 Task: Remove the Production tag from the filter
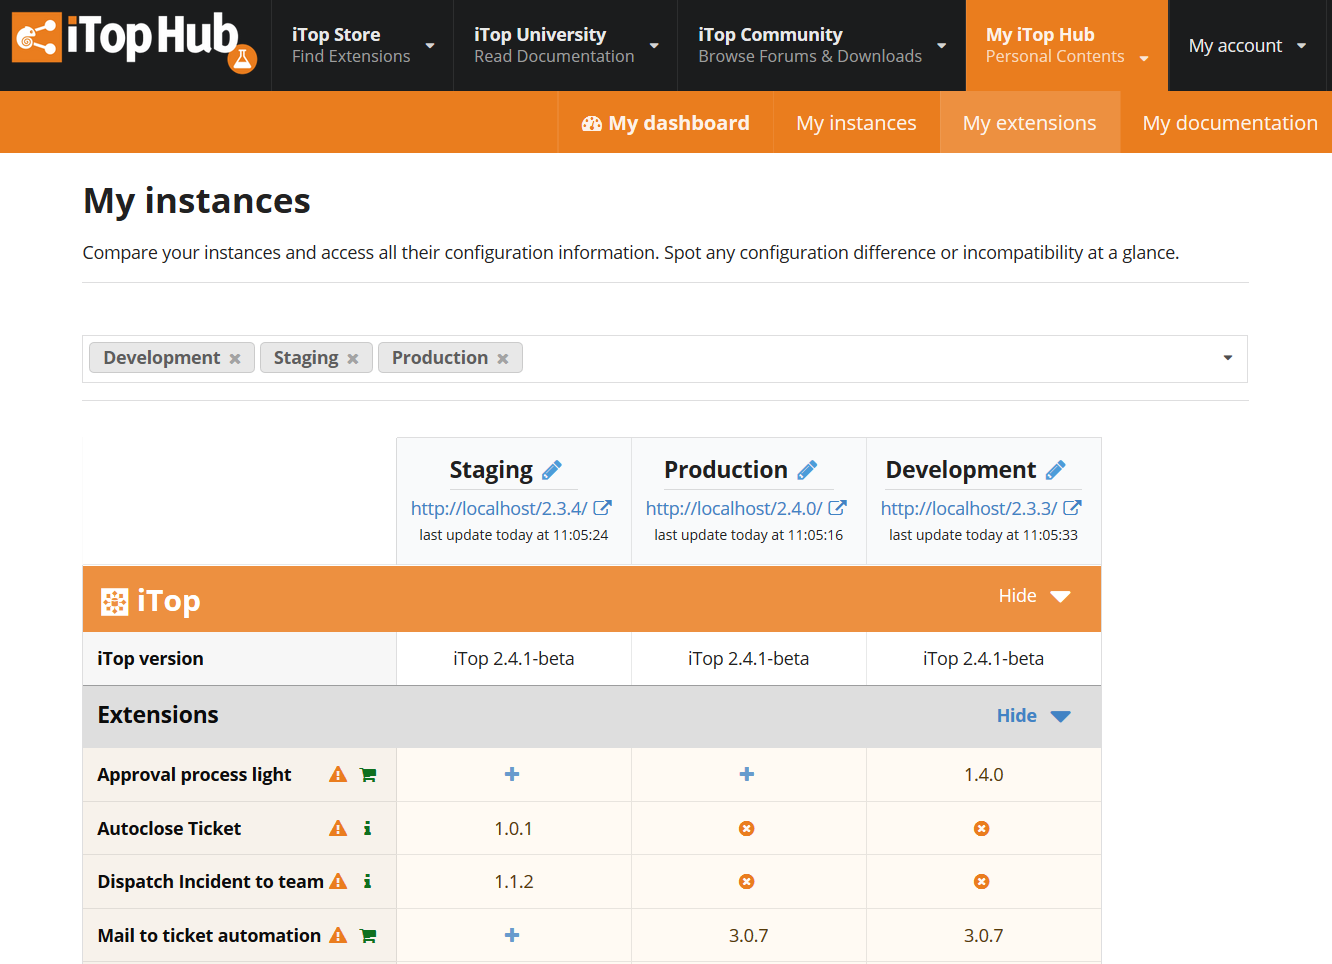pyautogui.click(x=503, y=359)
